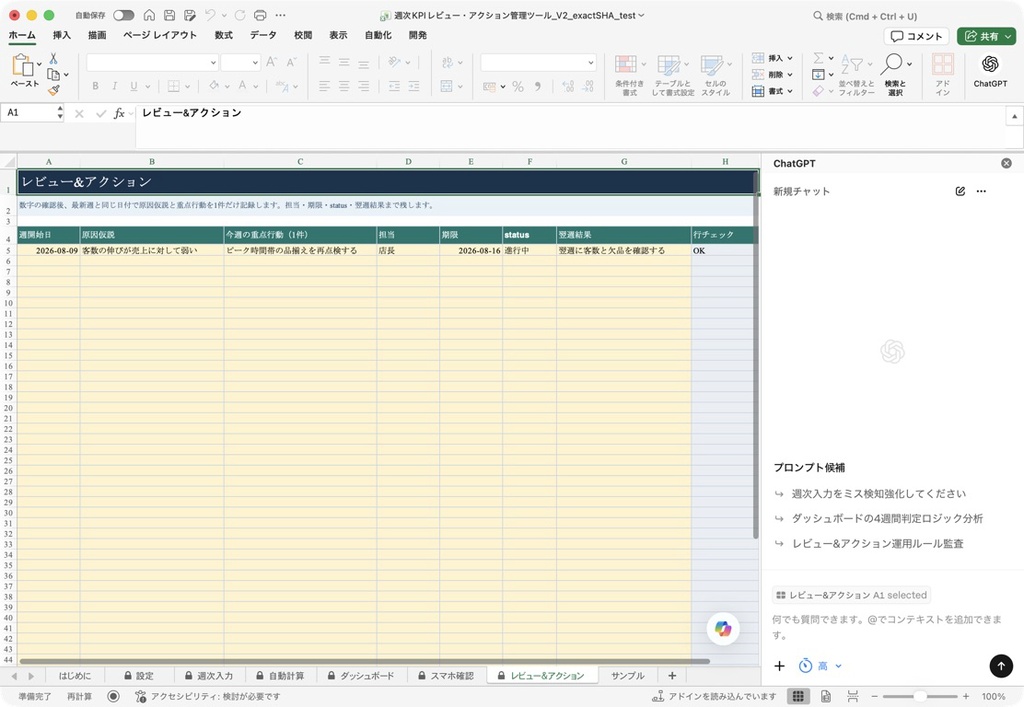Viewport: 1024px width, 707px height.
Task: Select prompt about Review & Action rule audit
Action: [x=878, y=543]
